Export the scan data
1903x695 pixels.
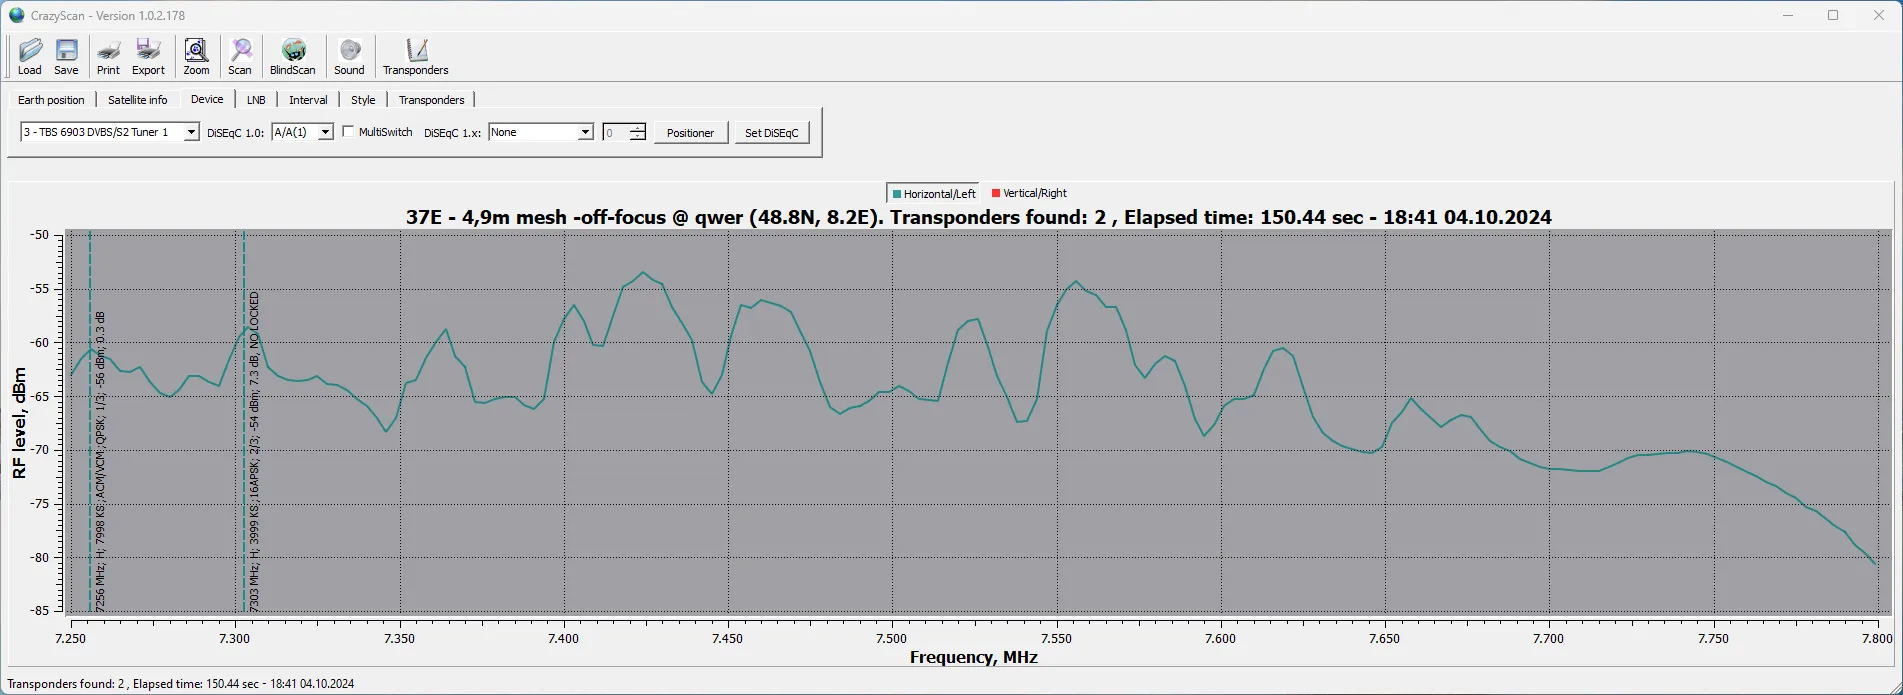pos(148,56)
